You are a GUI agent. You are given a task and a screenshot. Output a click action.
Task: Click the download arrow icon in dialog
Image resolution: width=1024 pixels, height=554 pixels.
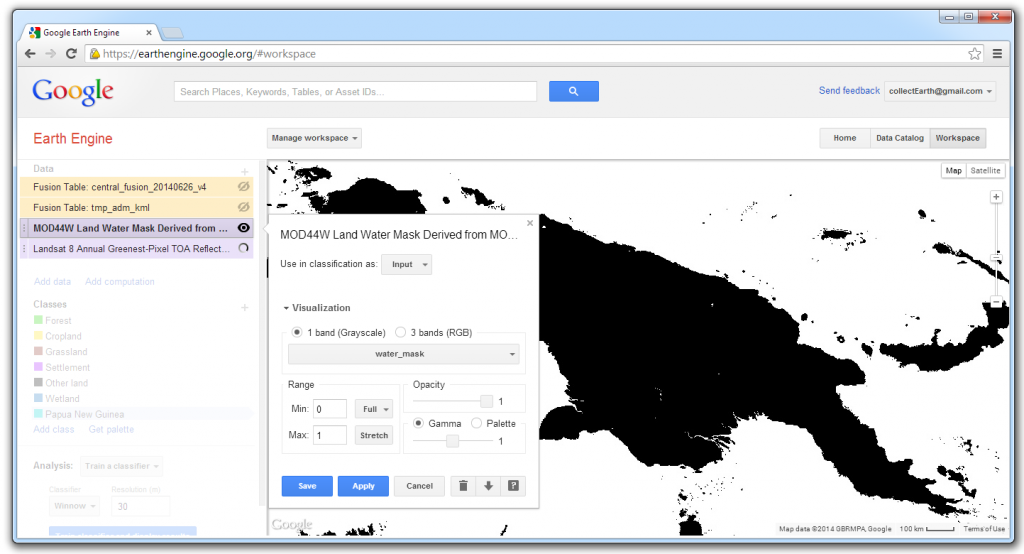[488, 486]
